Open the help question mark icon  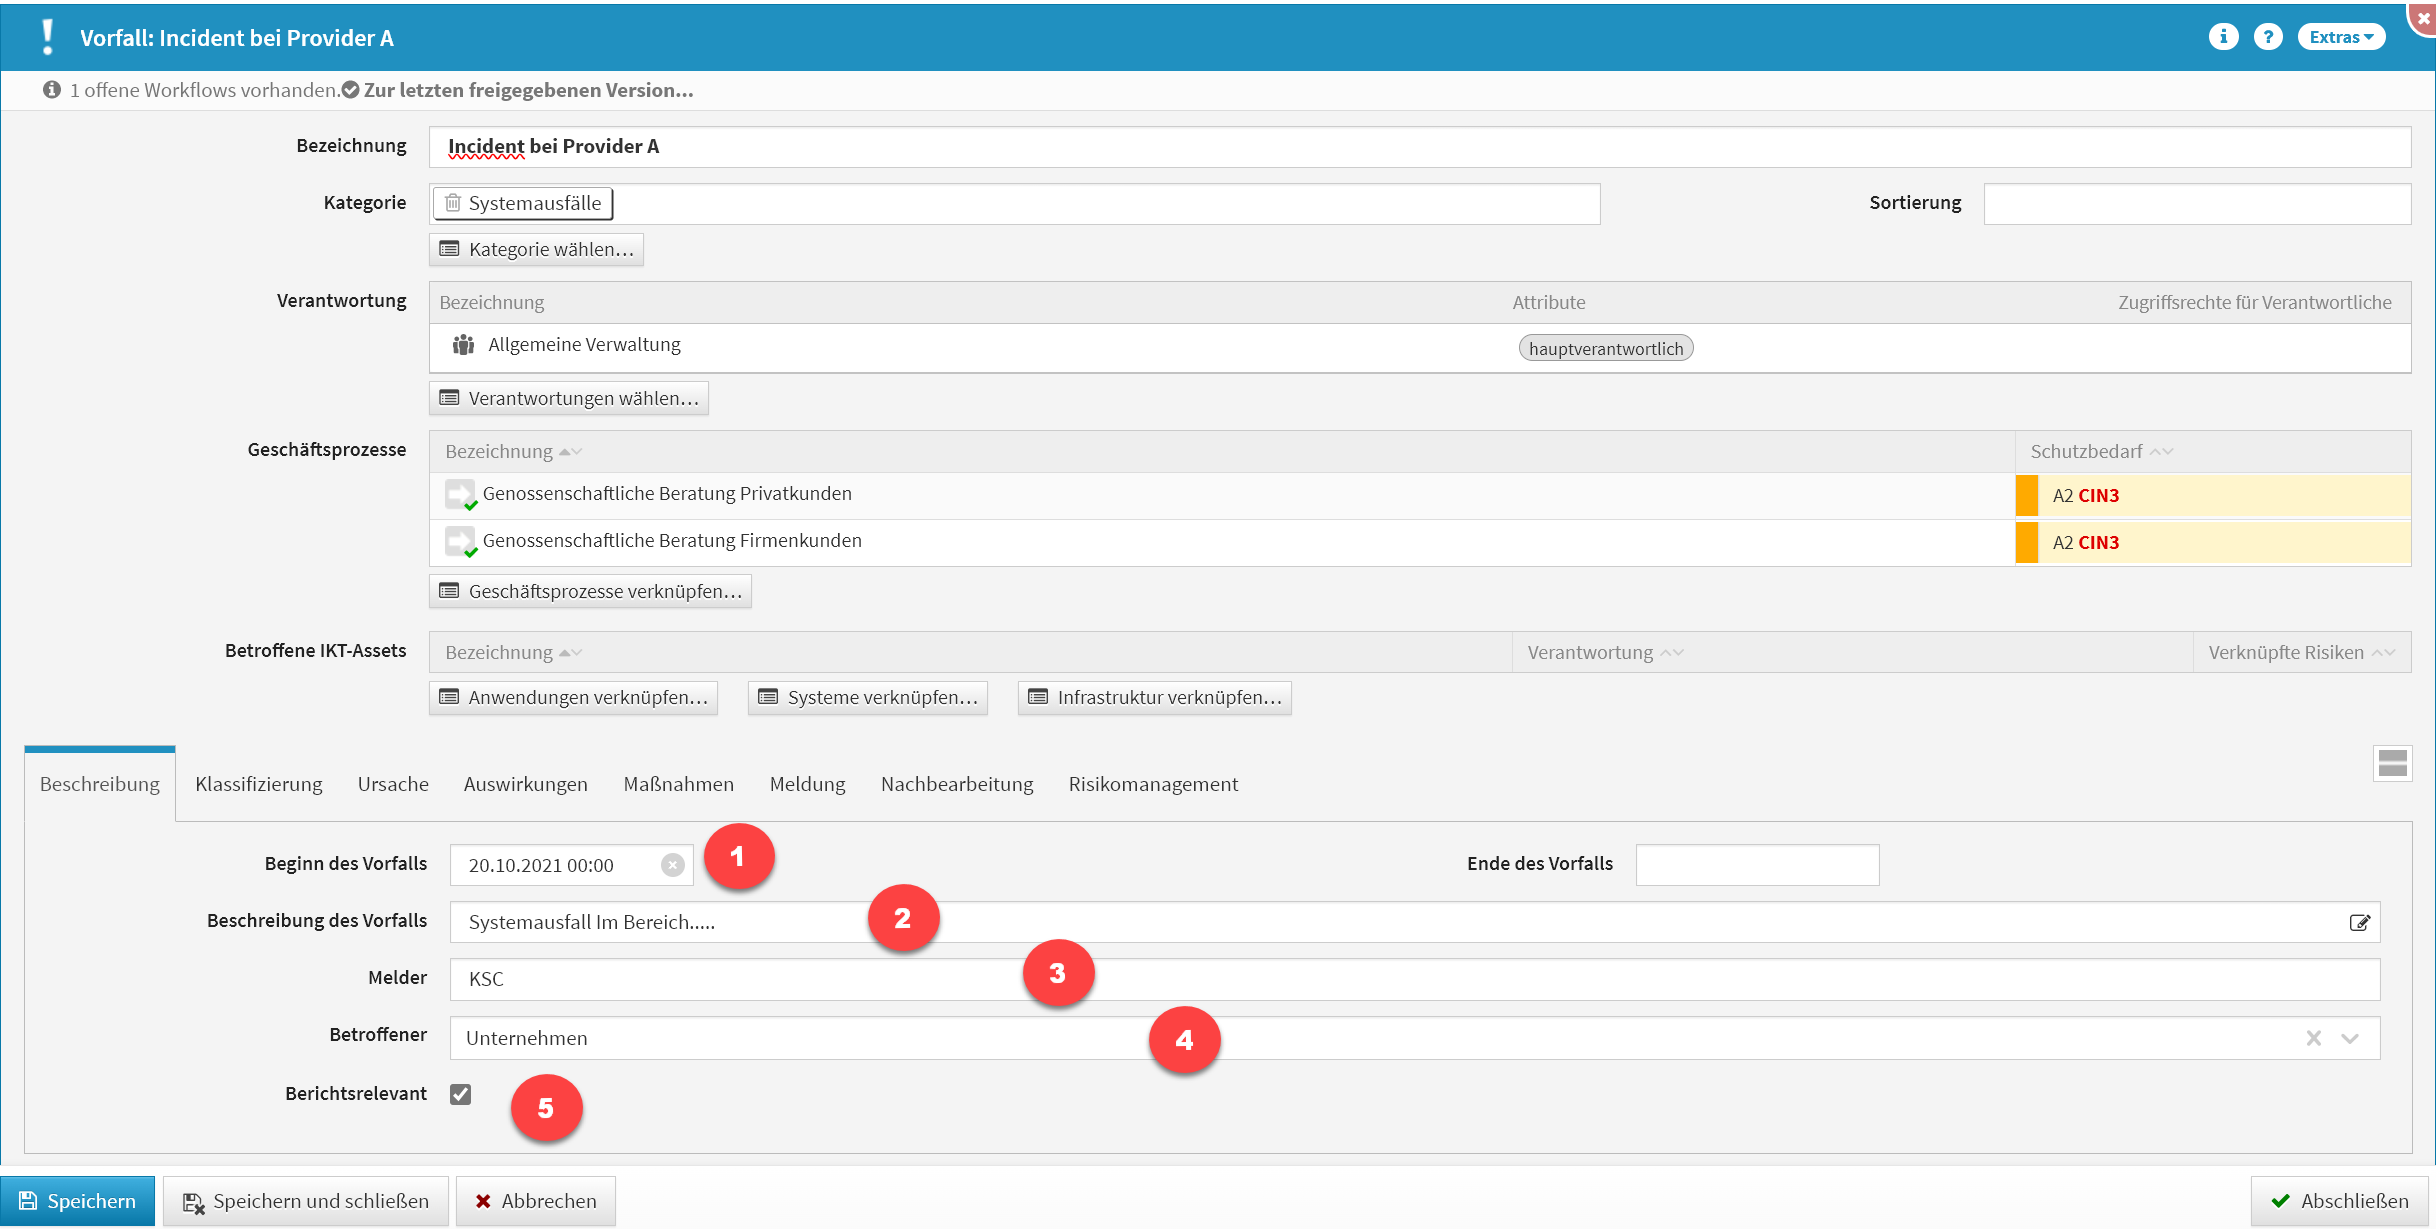point(2268,37)
